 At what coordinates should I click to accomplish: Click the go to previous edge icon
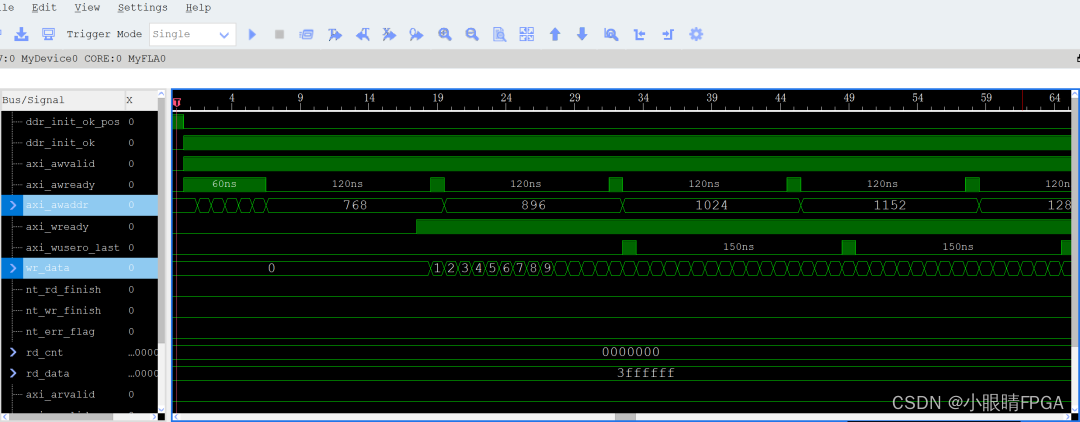(x=640, y=34)
